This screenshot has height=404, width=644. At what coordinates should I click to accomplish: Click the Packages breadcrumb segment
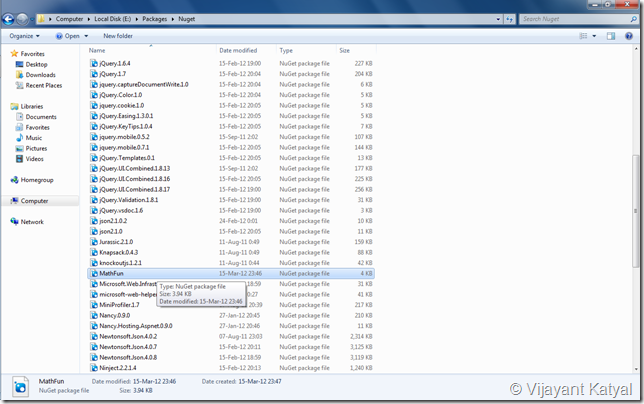[x=154, y=19]
